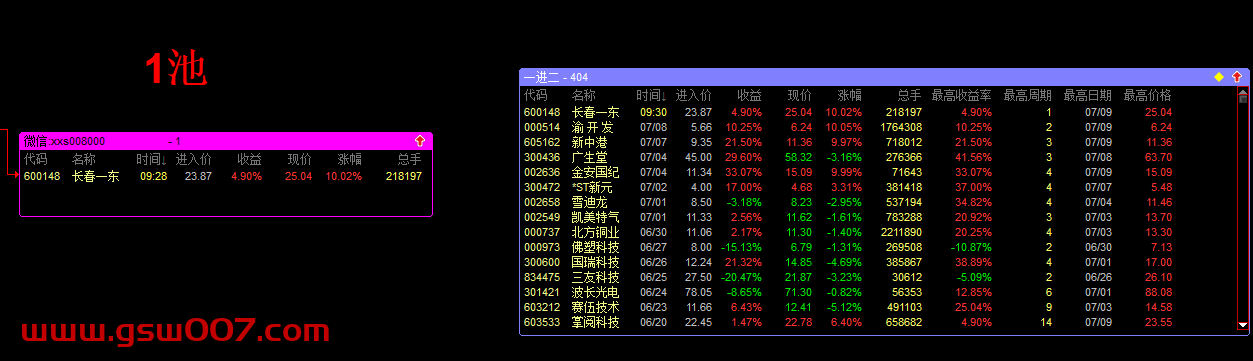Select stock row 渝开发 000514

880,128
